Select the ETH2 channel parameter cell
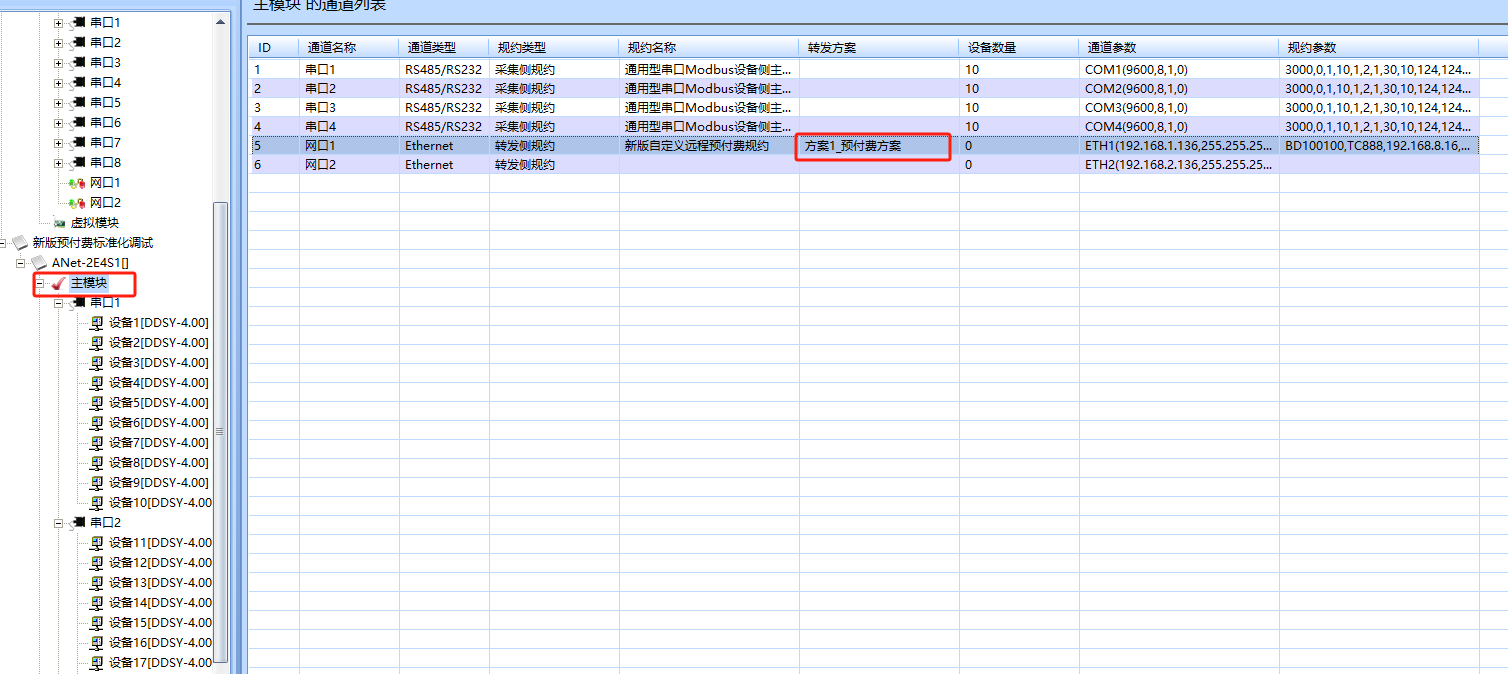Screen dimensions: 1508x674 (x=1177, y=165)
